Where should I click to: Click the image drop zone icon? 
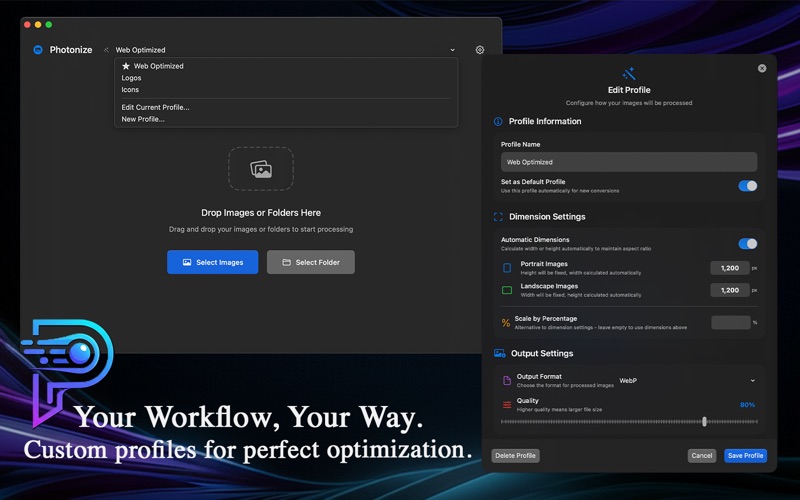[261, 169]
